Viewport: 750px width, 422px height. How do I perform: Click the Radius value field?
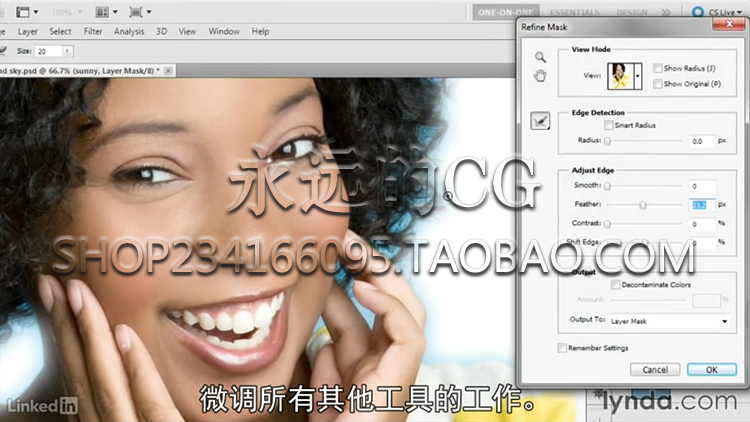(x=702, y=141)
